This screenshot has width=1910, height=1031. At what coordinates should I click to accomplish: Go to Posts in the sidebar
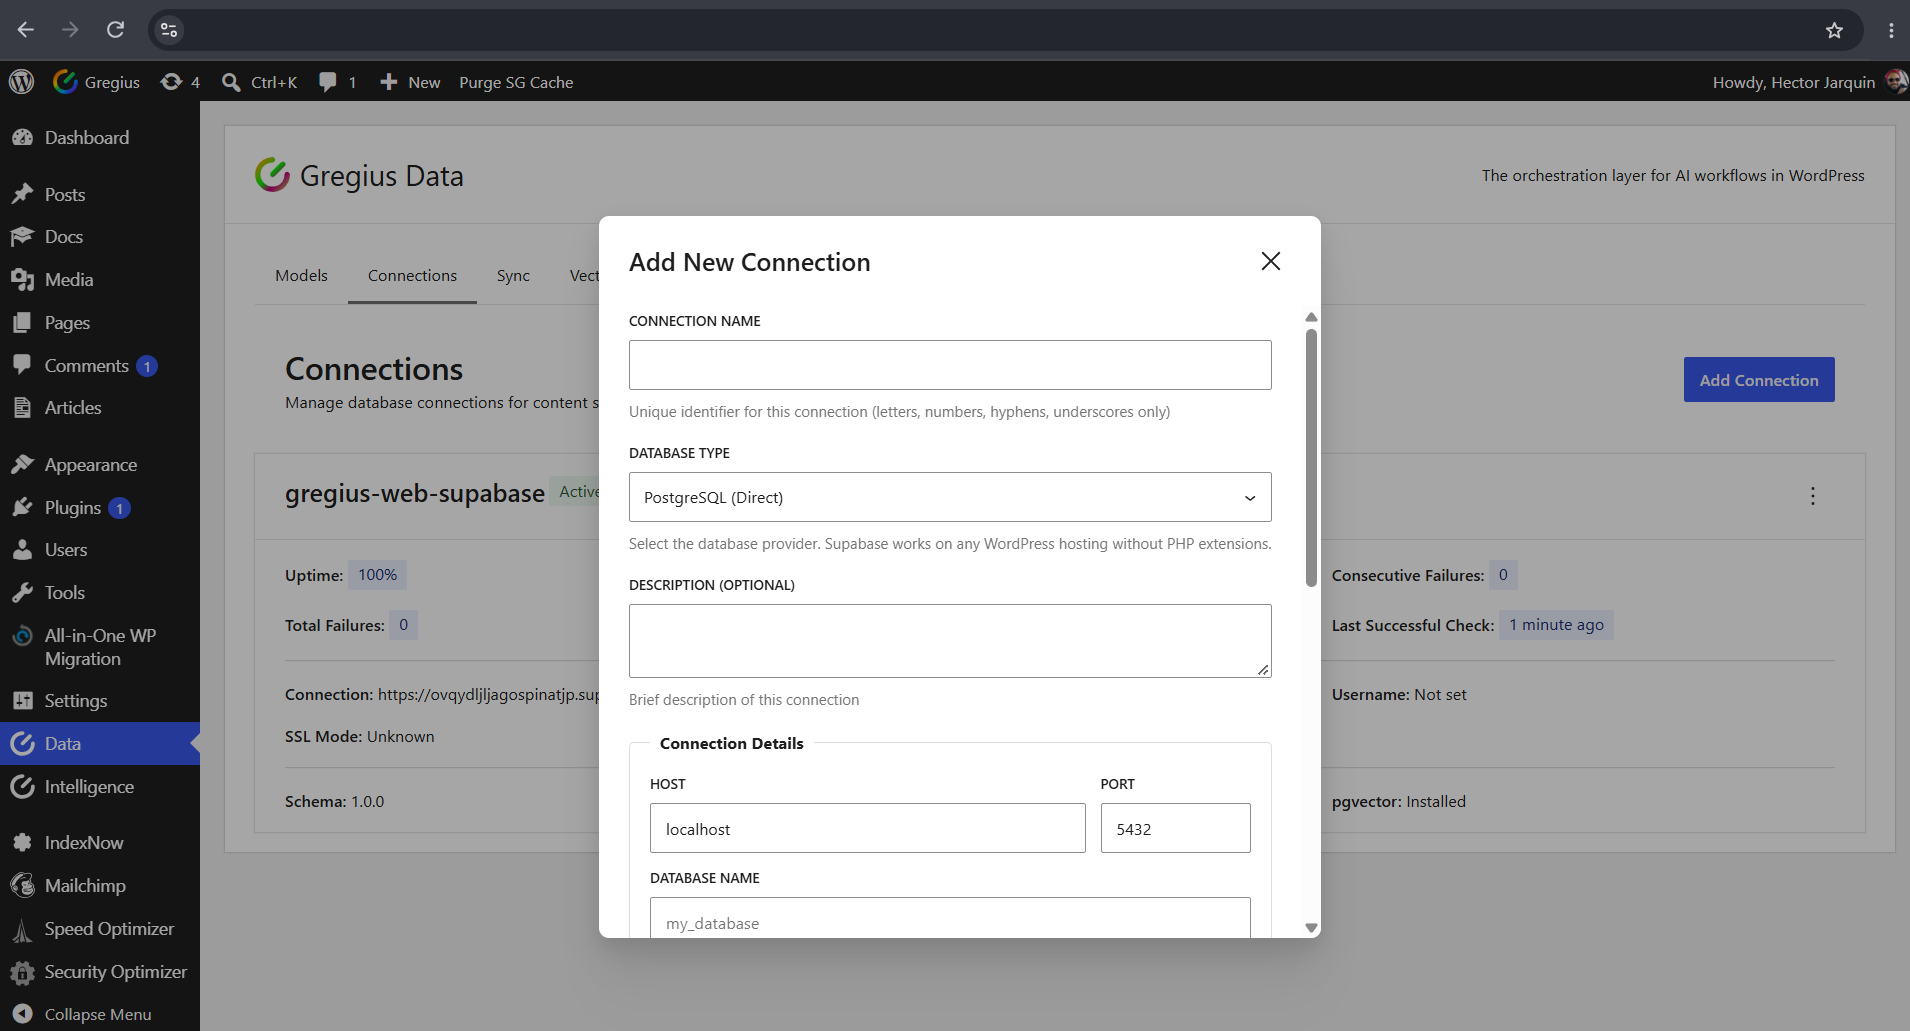[100, 194]
